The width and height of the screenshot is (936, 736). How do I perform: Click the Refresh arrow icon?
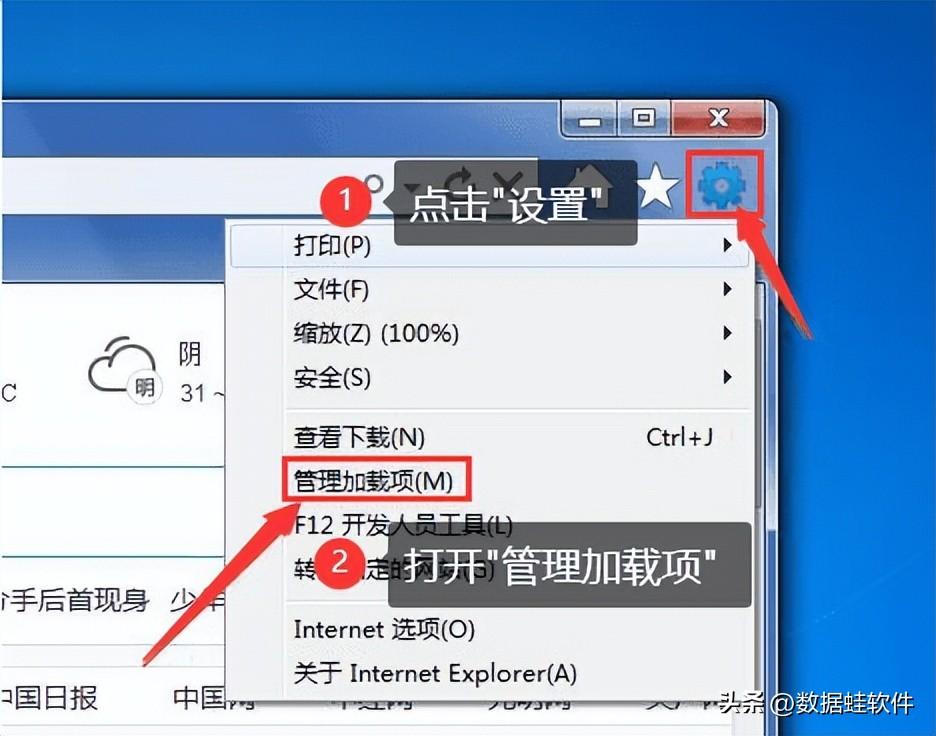pos(458,183)
